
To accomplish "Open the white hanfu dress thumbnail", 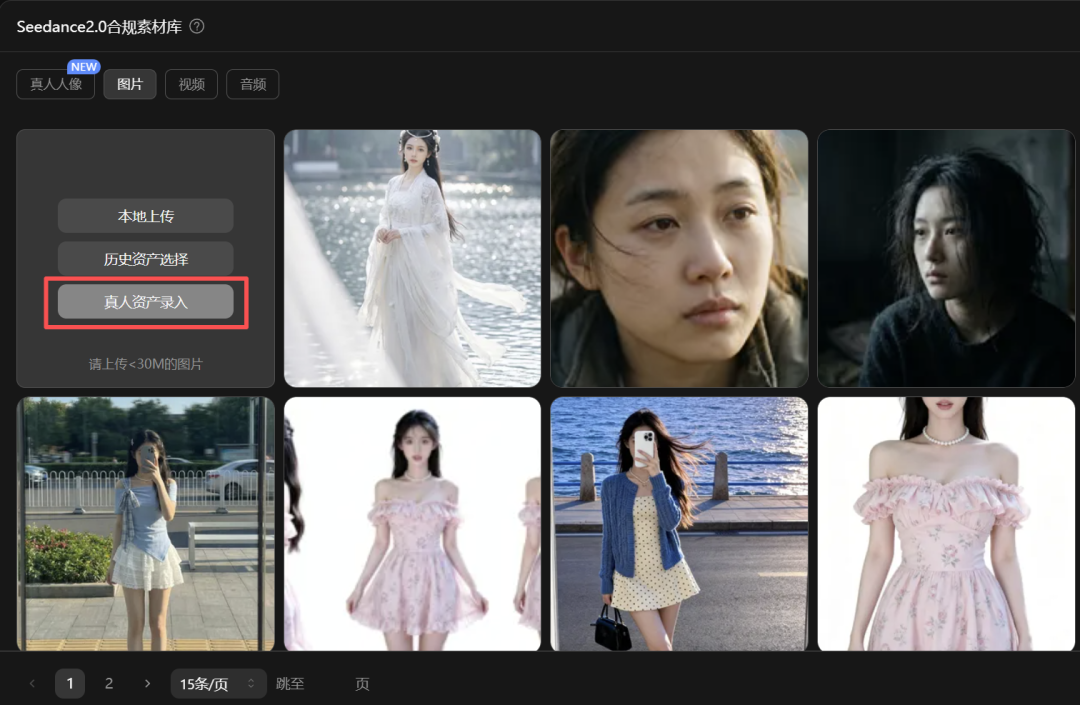I will tap(412, 258).
